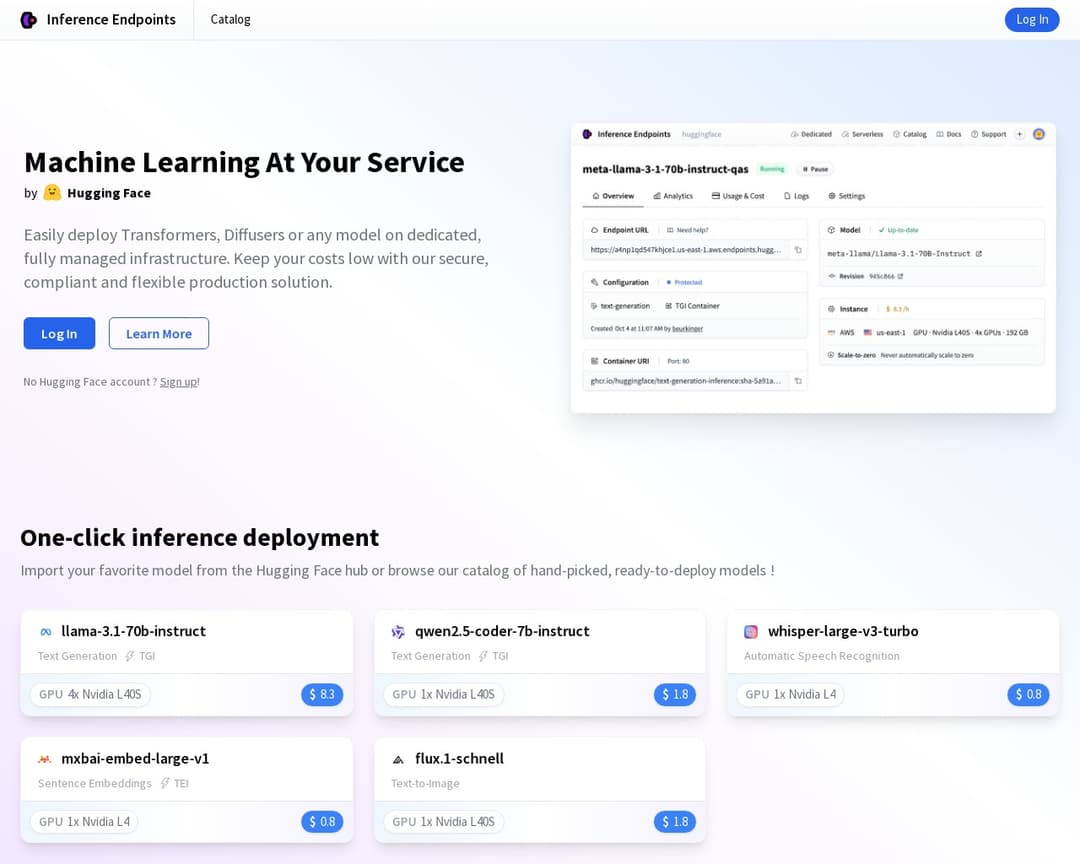
Task: Click the $ 1.8 price on the qwen card
Action: click(675, 695)
